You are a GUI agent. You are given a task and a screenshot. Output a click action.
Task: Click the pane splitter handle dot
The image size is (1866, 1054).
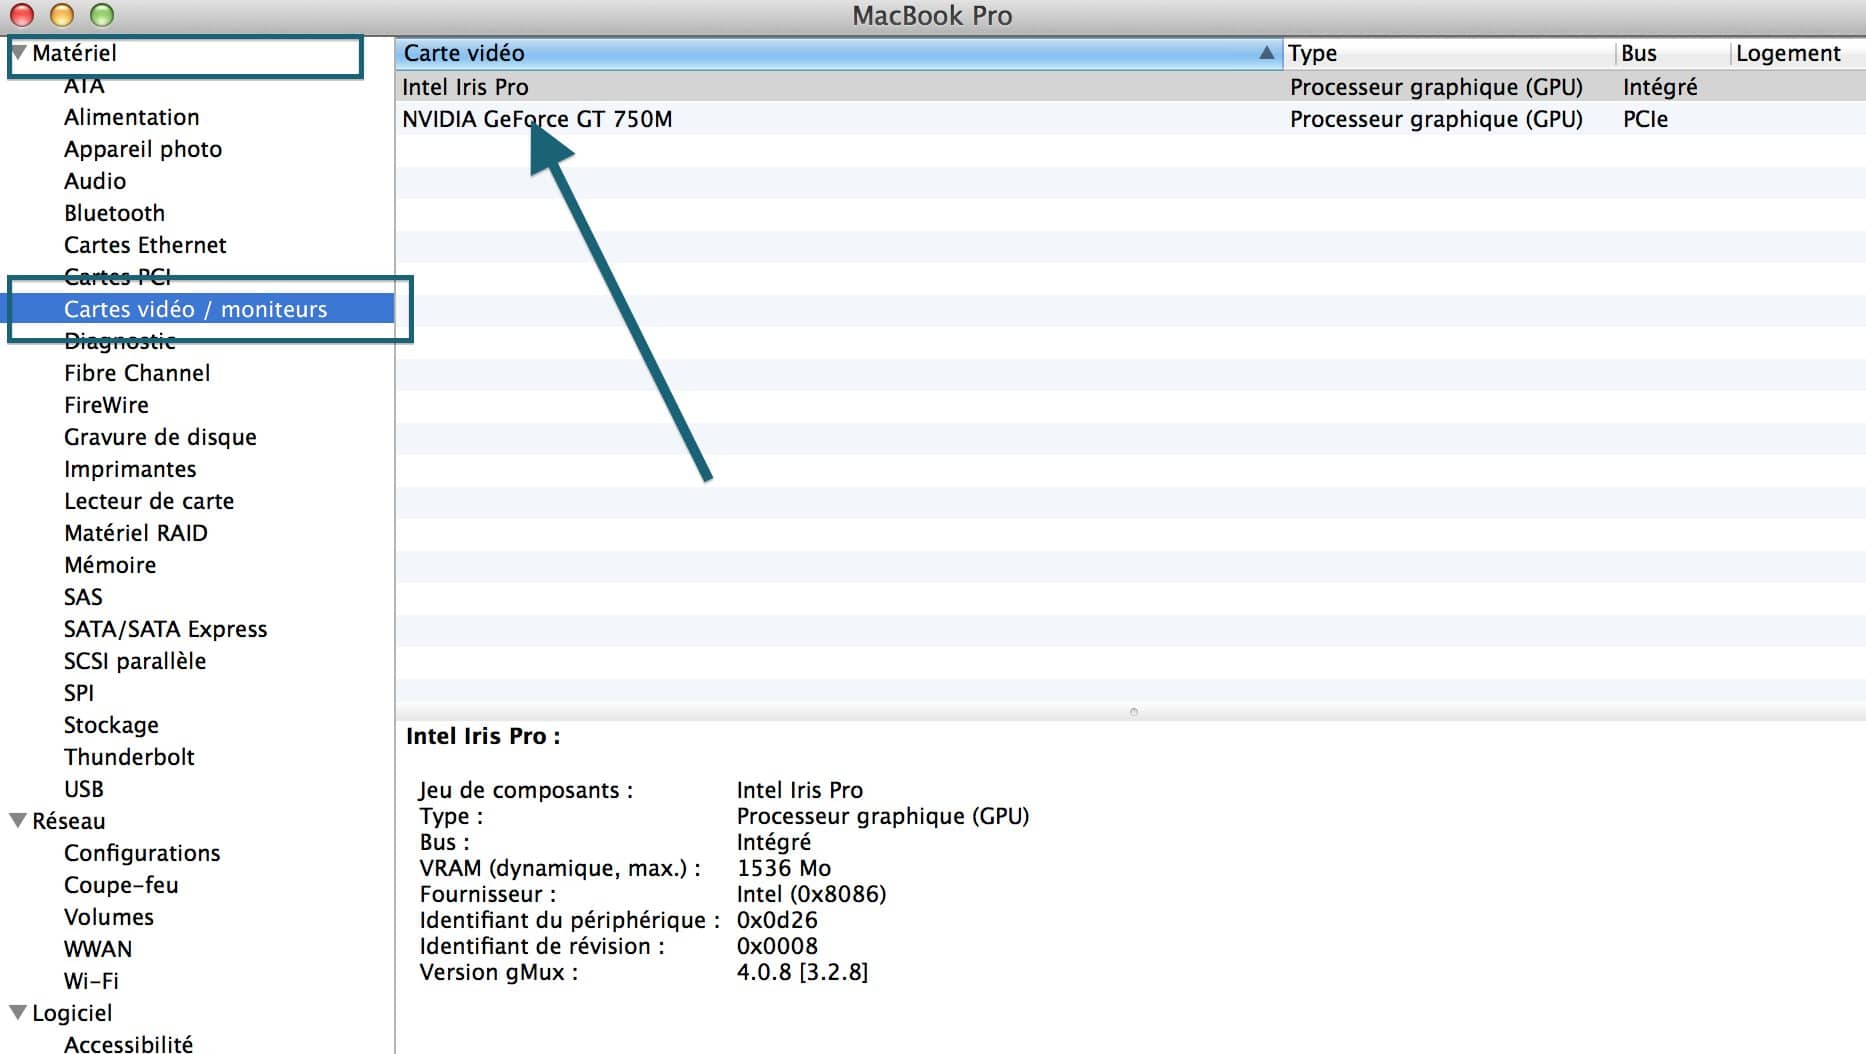tap(1133, 712)
